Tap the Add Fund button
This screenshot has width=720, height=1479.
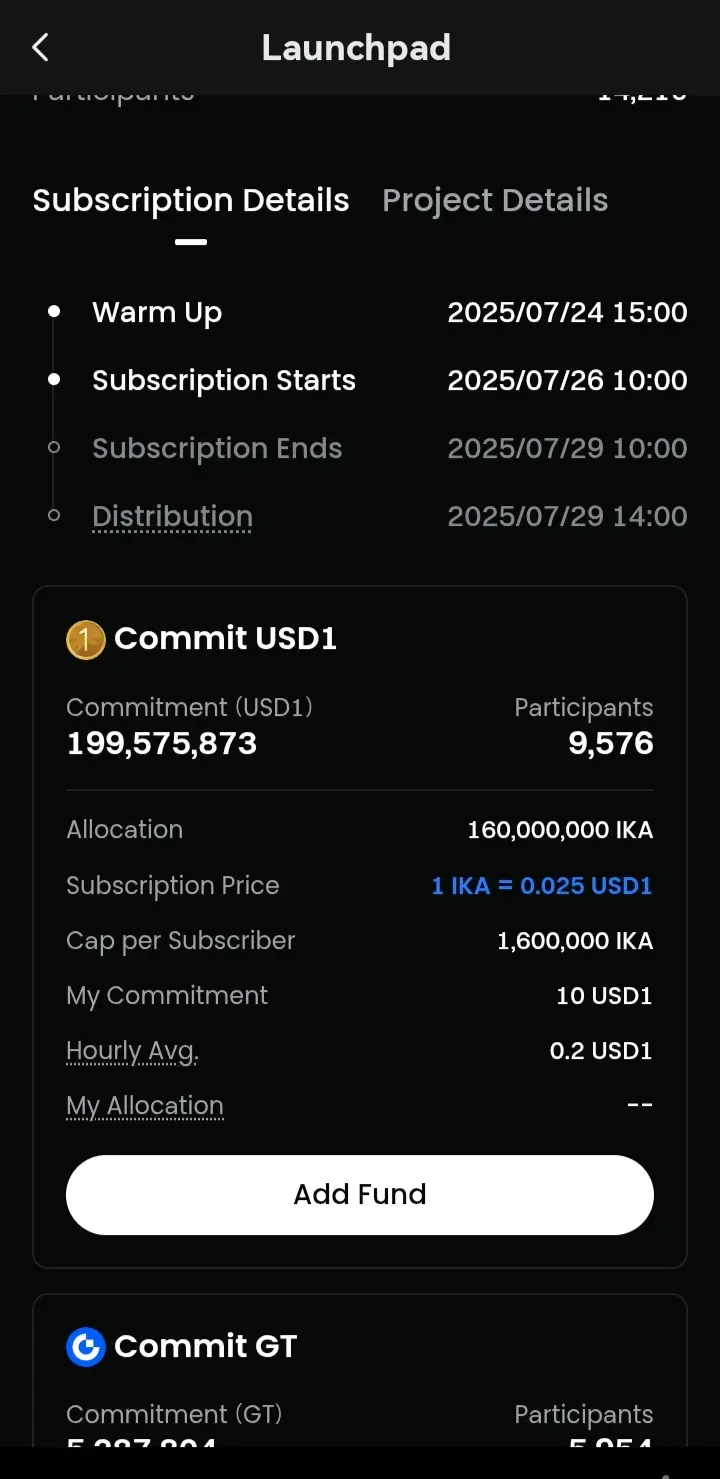360,1194
